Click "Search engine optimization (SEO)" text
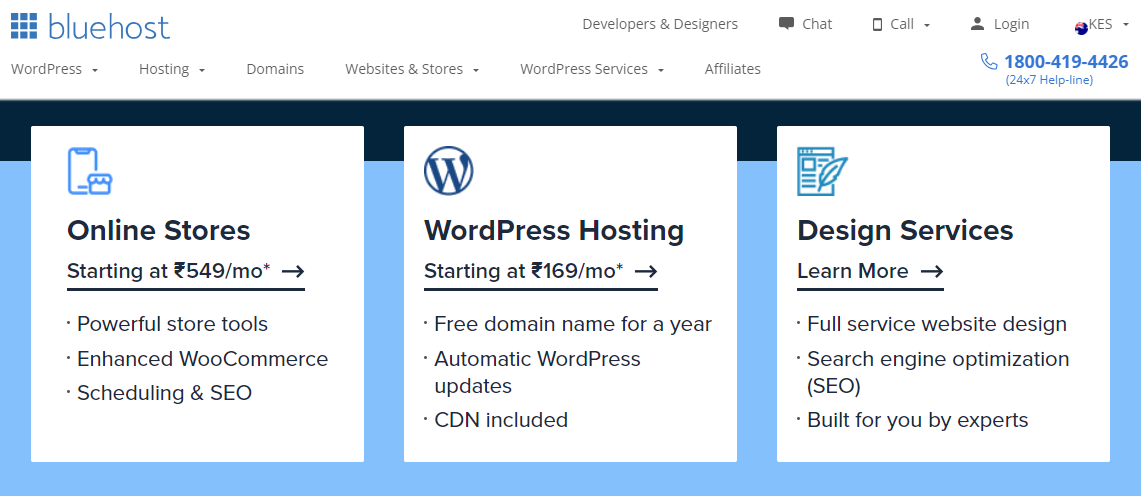Viewport: 1141px width, 496px height. [x=938, y=372]
